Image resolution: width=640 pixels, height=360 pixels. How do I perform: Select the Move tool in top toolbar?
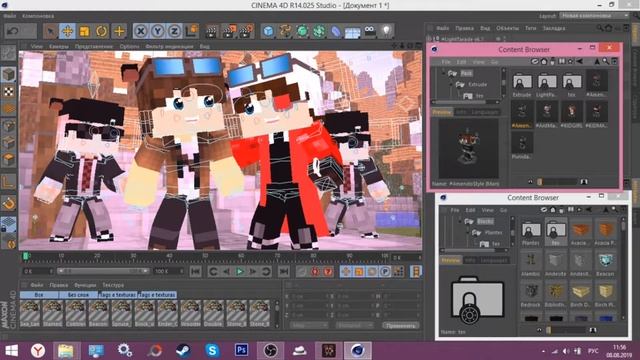pyautogui.click(x=67, y=31)
